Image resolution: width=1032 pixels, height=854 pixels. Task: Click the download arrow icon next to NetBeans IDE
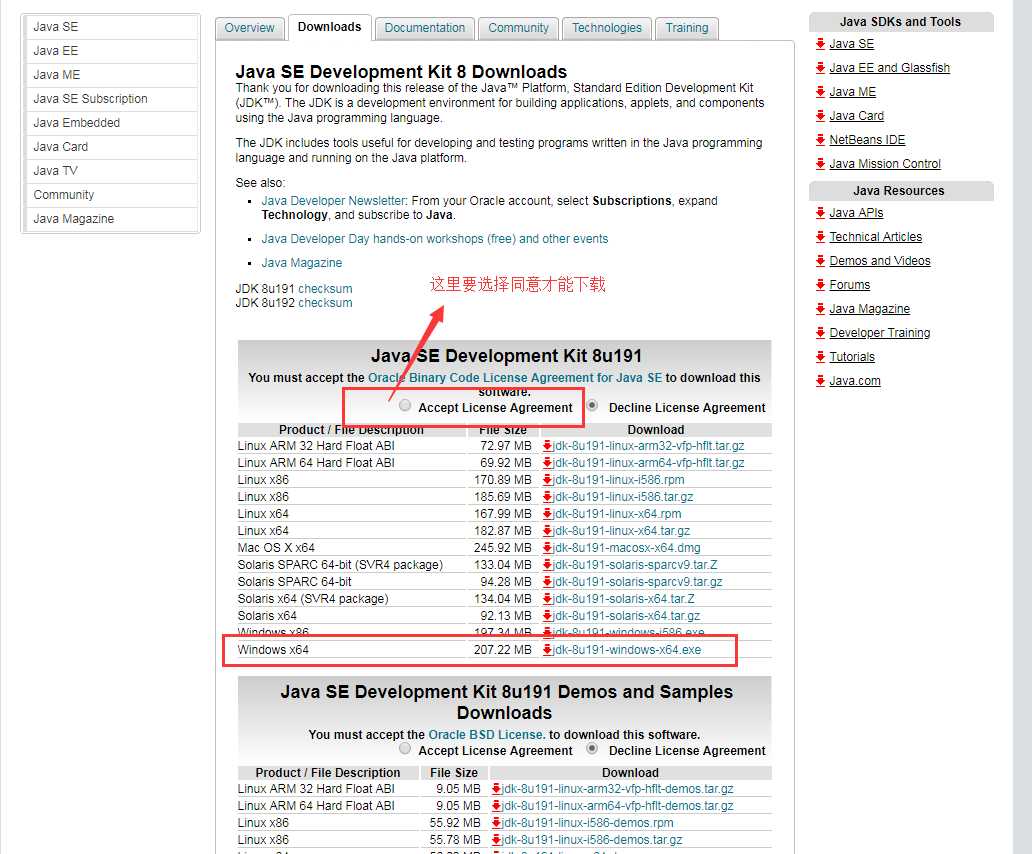(x=820, y=139)
